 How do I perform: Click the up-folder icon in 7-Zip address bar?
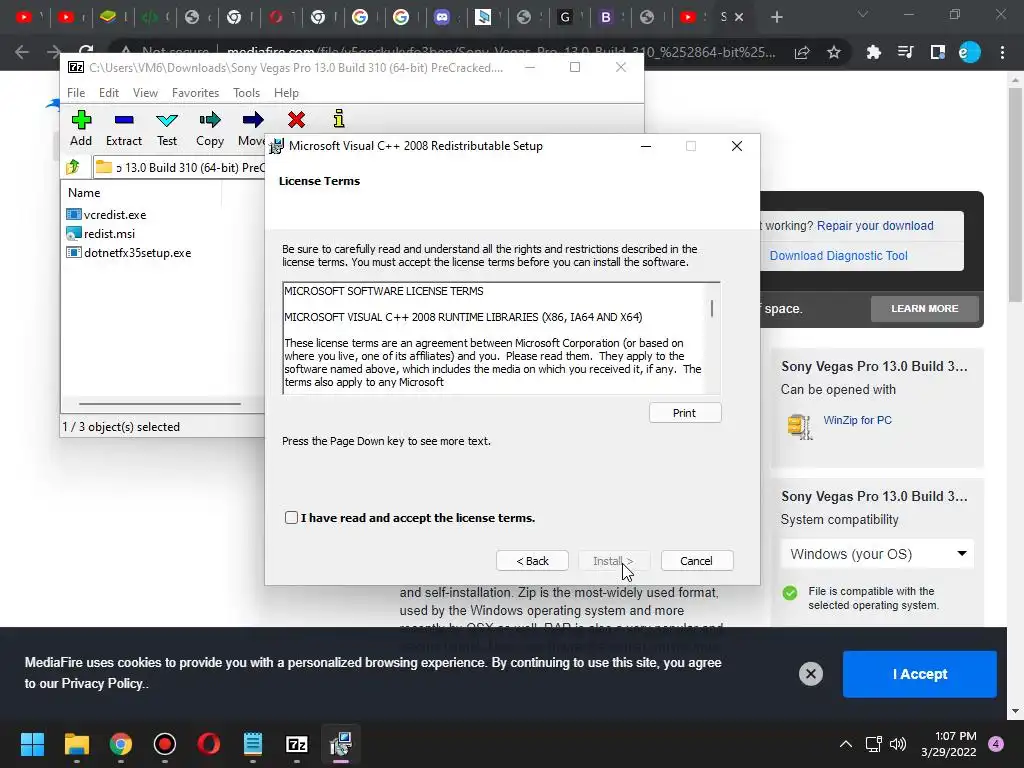coord(73,167)
